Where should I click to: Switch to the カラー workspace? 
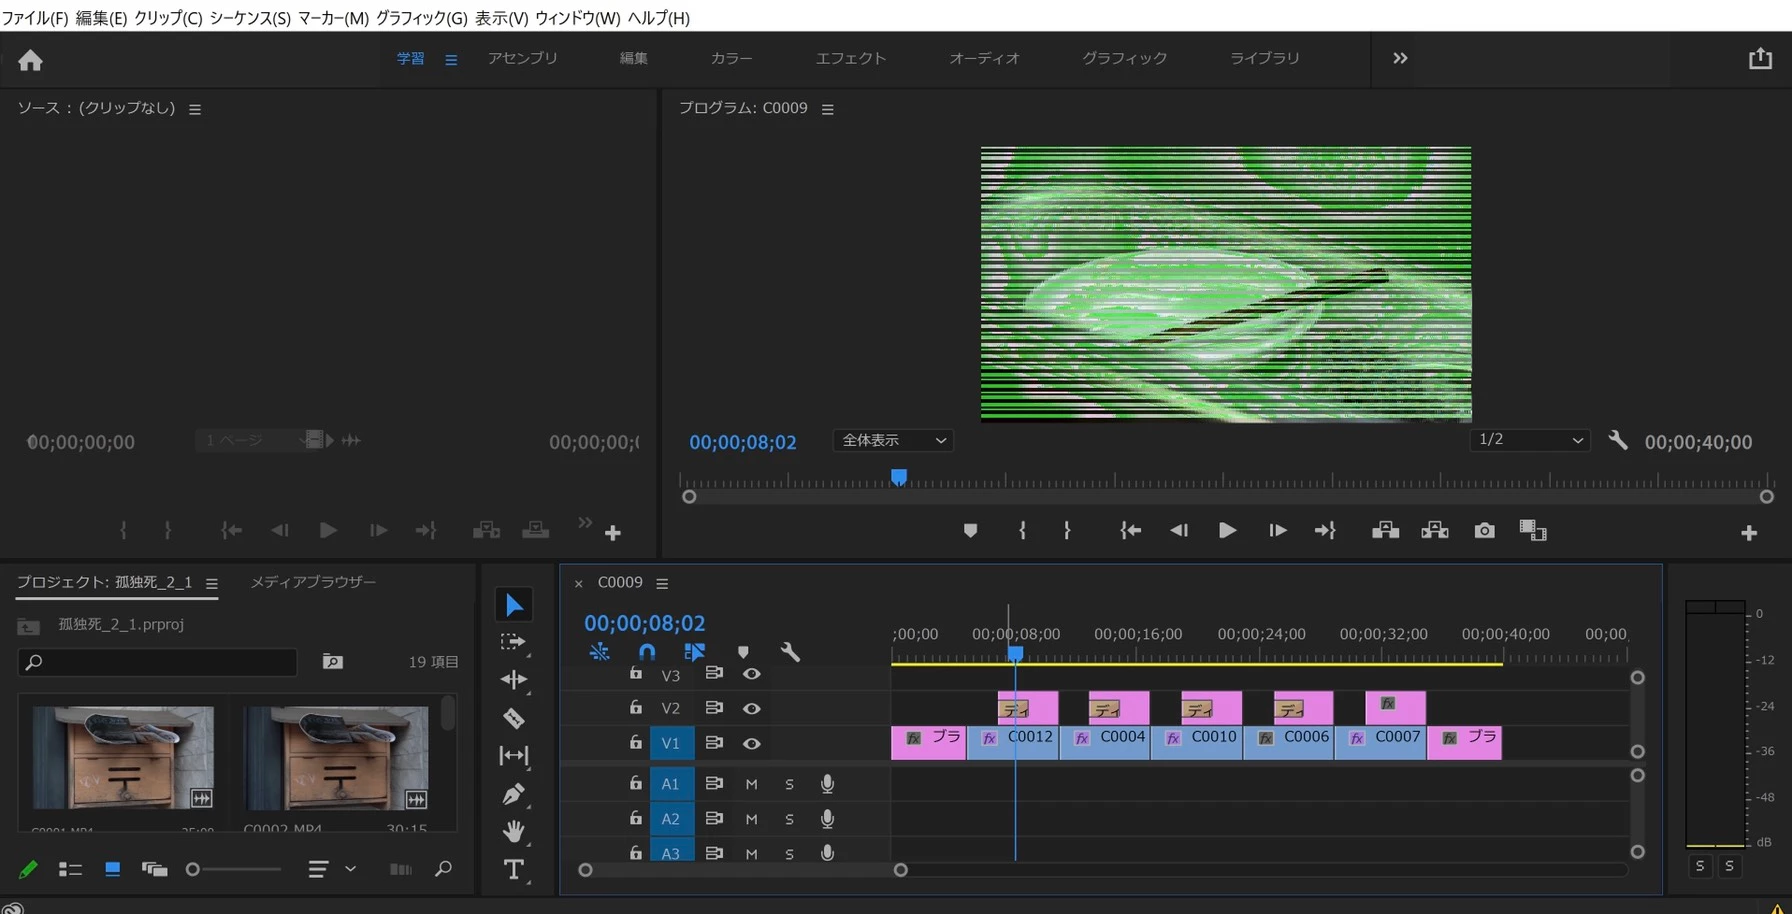click(732, 58)
